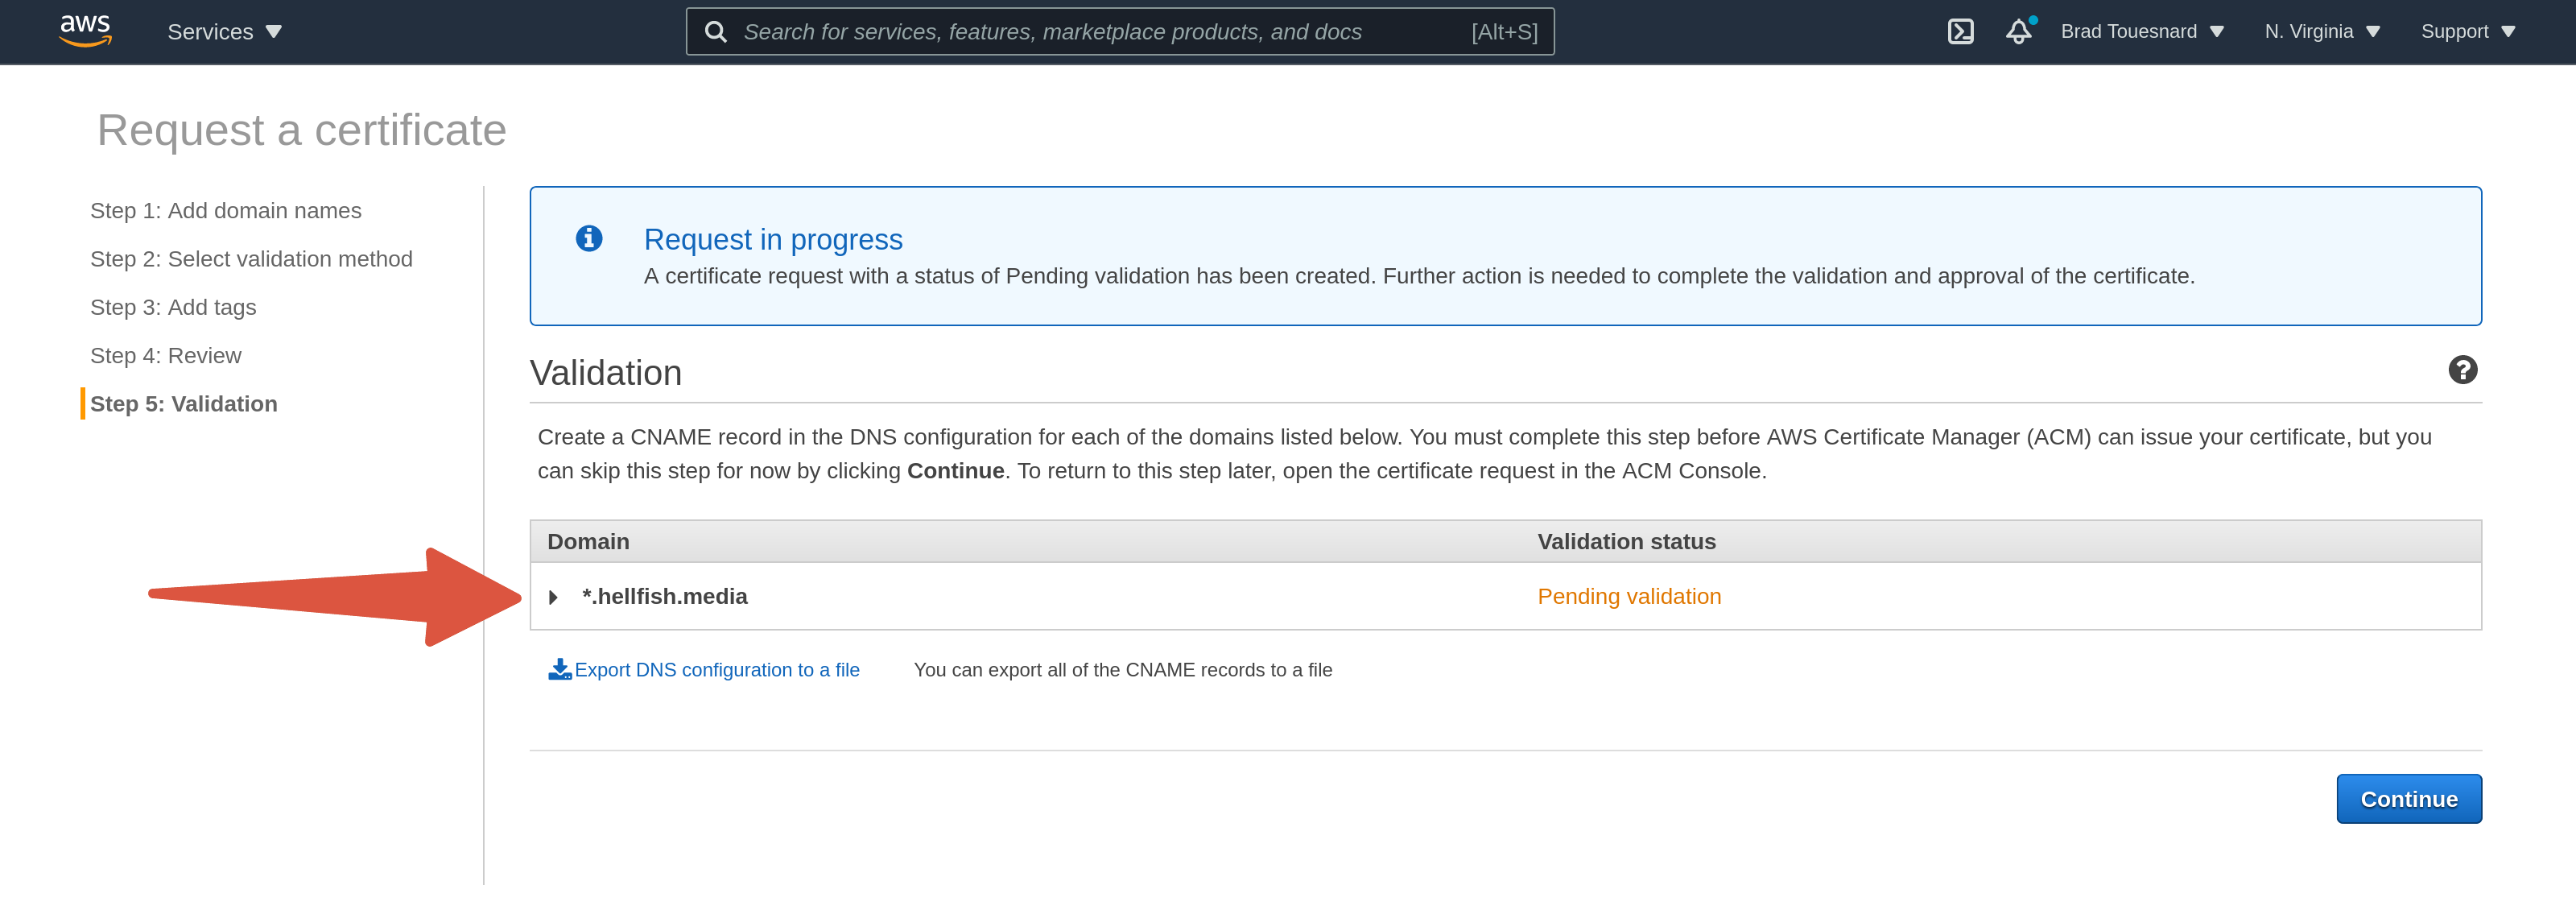This screenshot has width=2576, height=914.
Task: Open Step 2: Select validation method
Action: tap(250, 258)
